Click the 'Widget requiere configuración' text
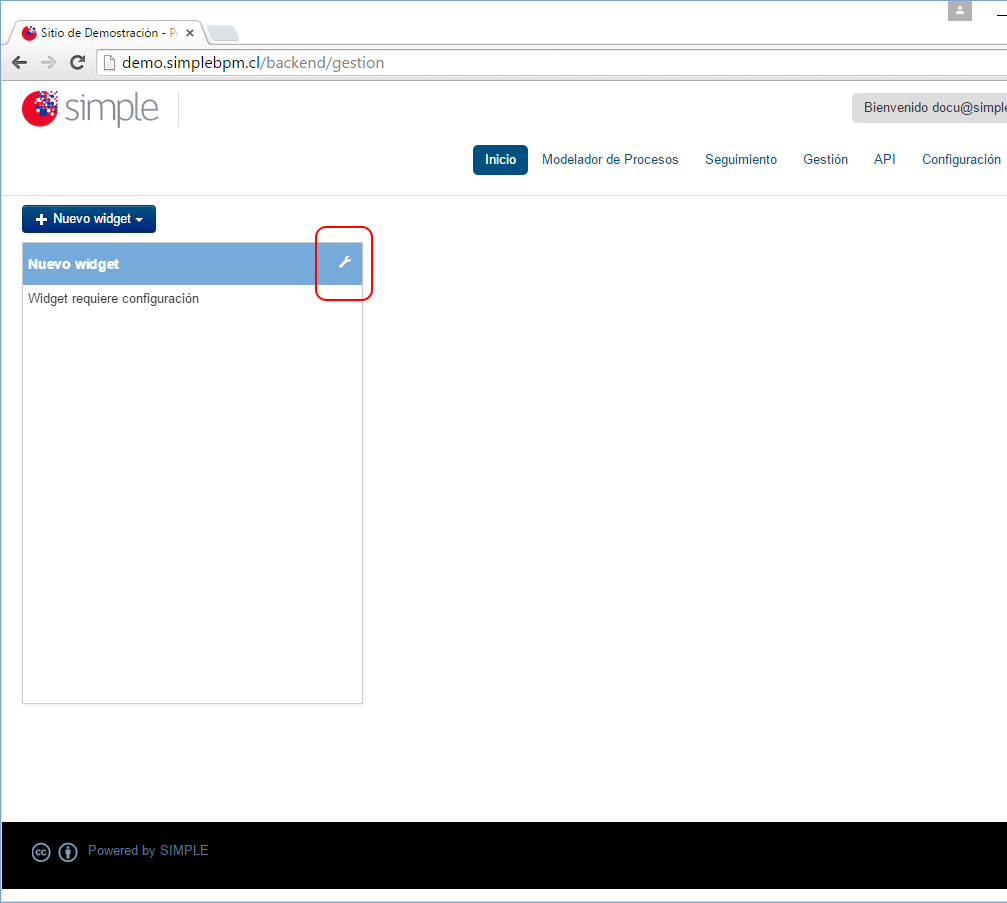This screenshot has width=1007, height=903. tap(114, 299)
